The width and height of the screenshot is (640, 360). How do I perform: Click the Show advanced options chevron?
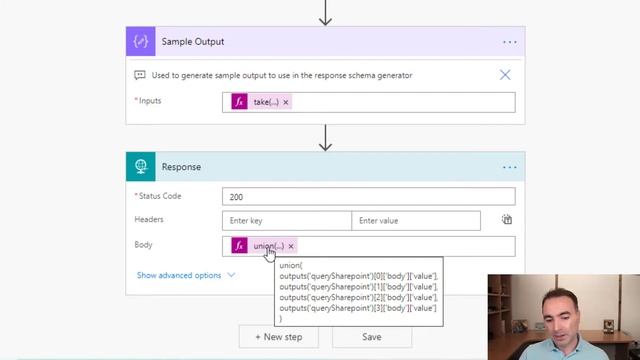coord(231,275)
